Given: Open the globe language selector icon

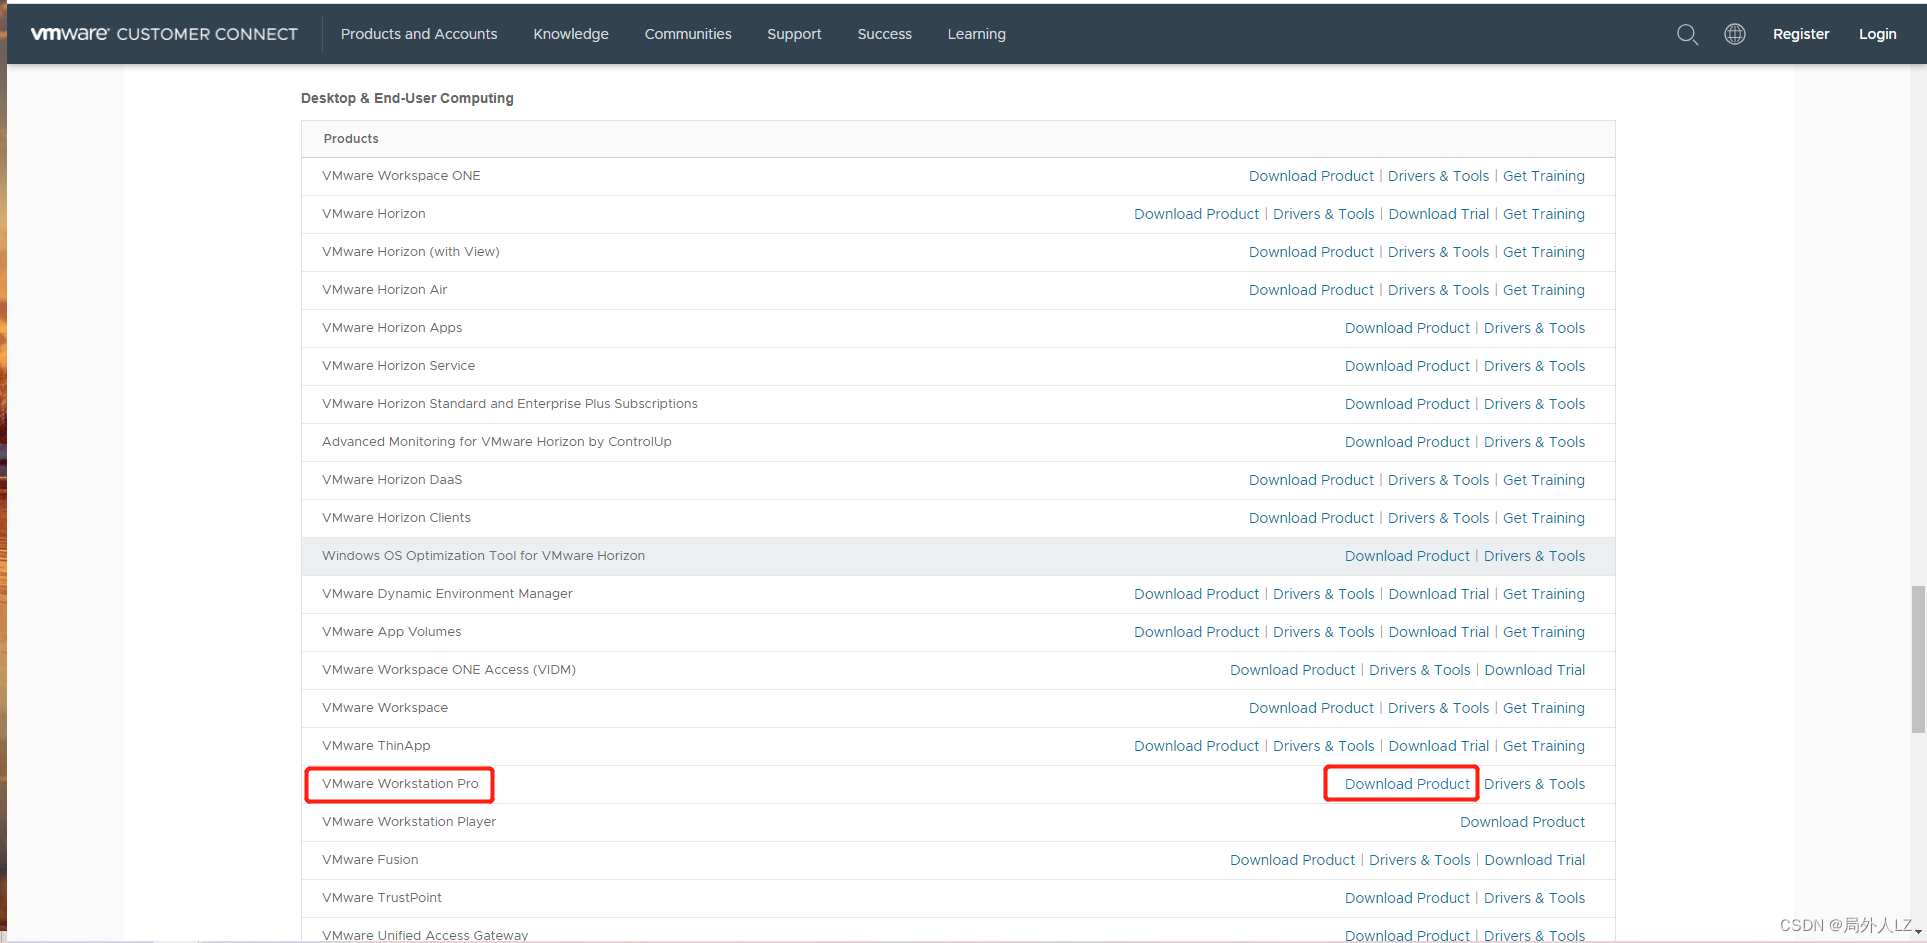Looking at the screenshot, I should click(x=1735, y=34).
